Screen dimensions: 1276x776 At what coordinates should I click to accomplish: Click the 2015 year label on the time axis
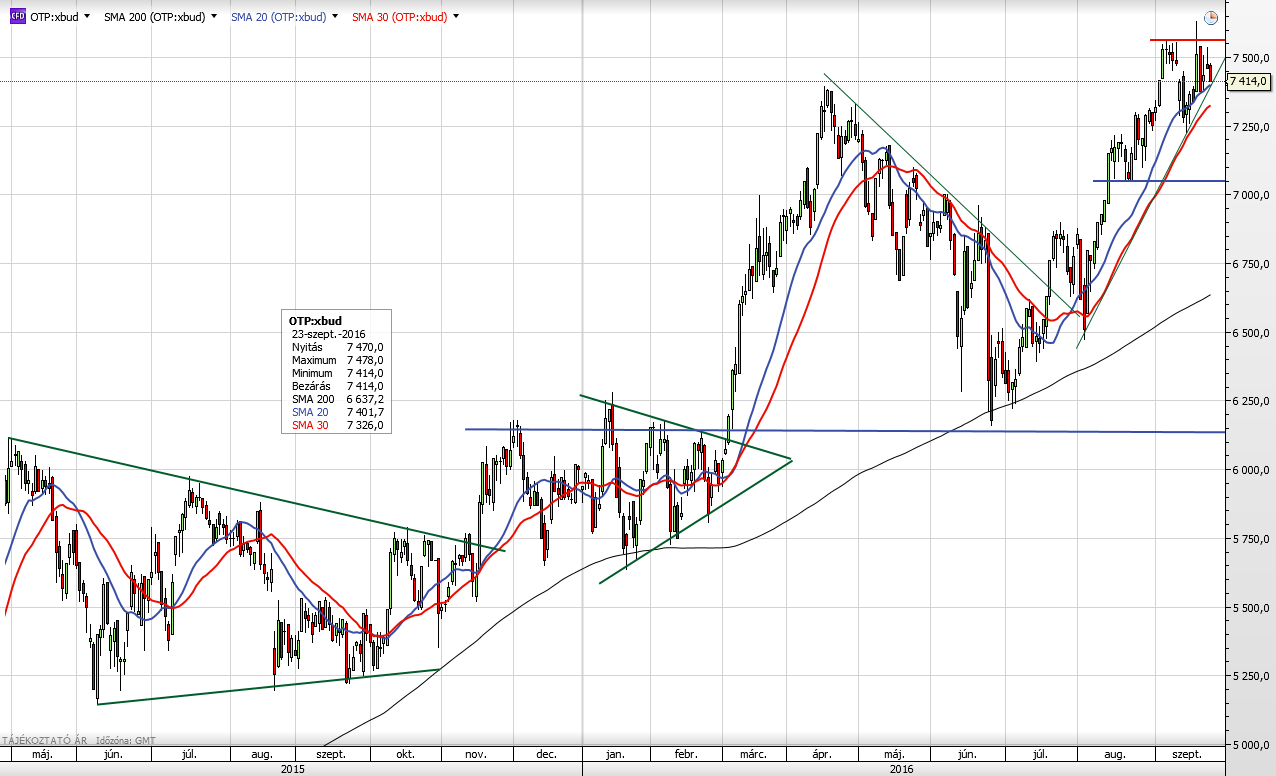[292, 769]
